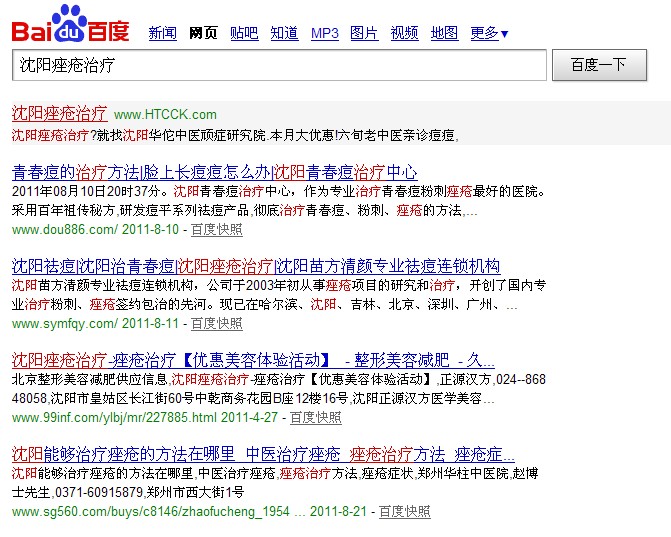Expand the 更多 dropdown menu
671x537 pixels.
point(489,34)
